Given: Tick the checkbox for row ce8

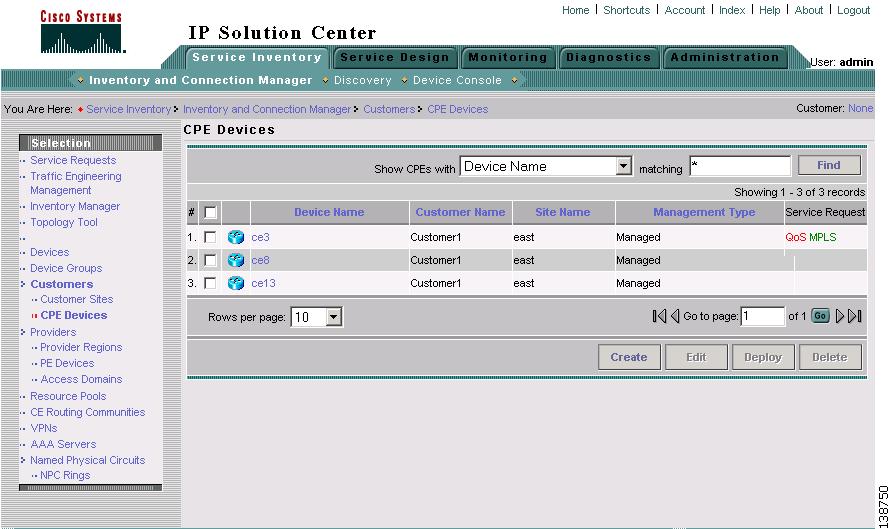Looking at the screenshot, I should [210, 260].
